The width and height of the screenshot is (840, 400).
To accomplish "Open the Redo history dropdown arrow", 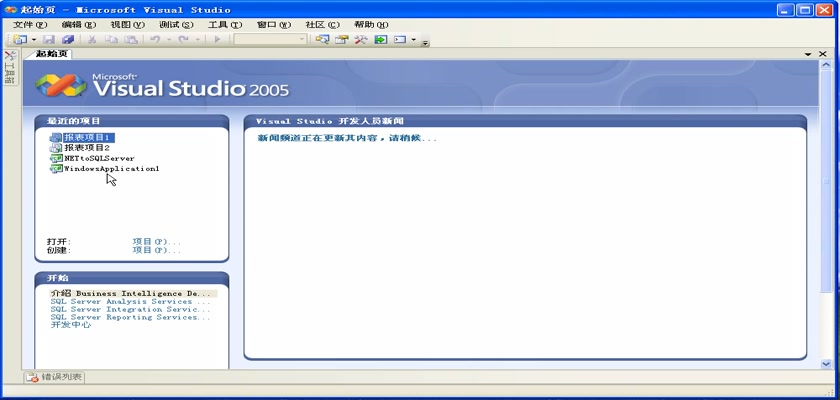I will tap(197, 40).
